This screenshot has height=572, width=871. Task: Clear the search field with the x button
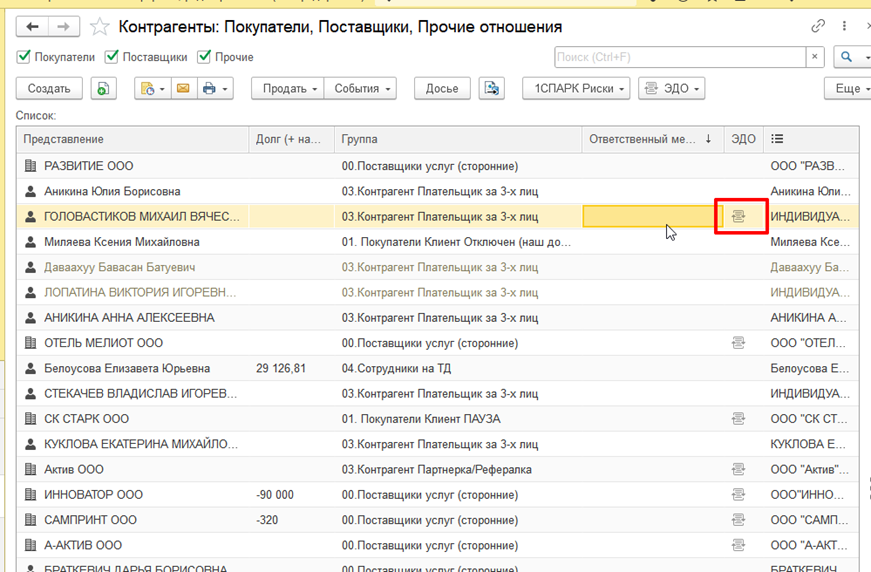point(814,57)
